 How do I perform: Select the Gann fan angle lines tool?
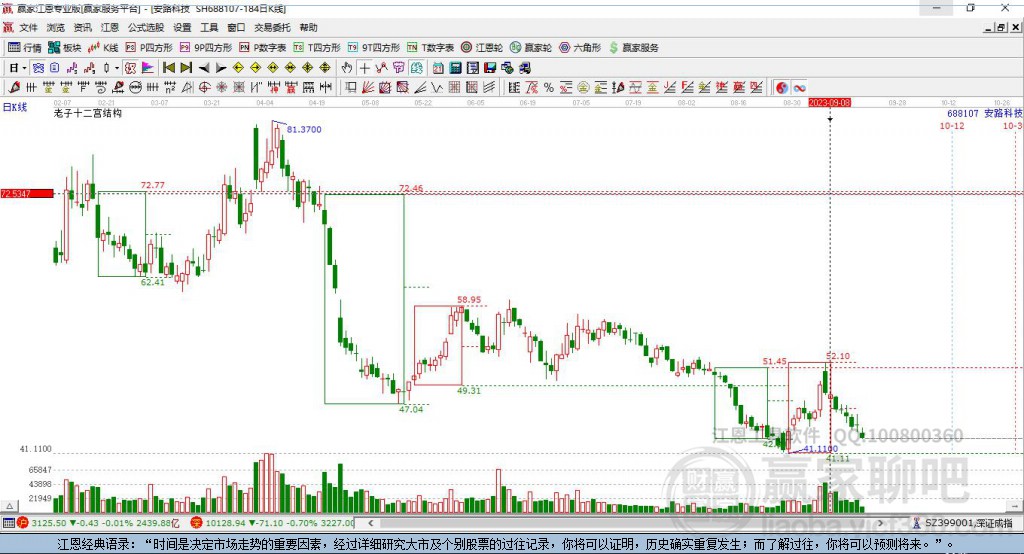coord(368,88)
